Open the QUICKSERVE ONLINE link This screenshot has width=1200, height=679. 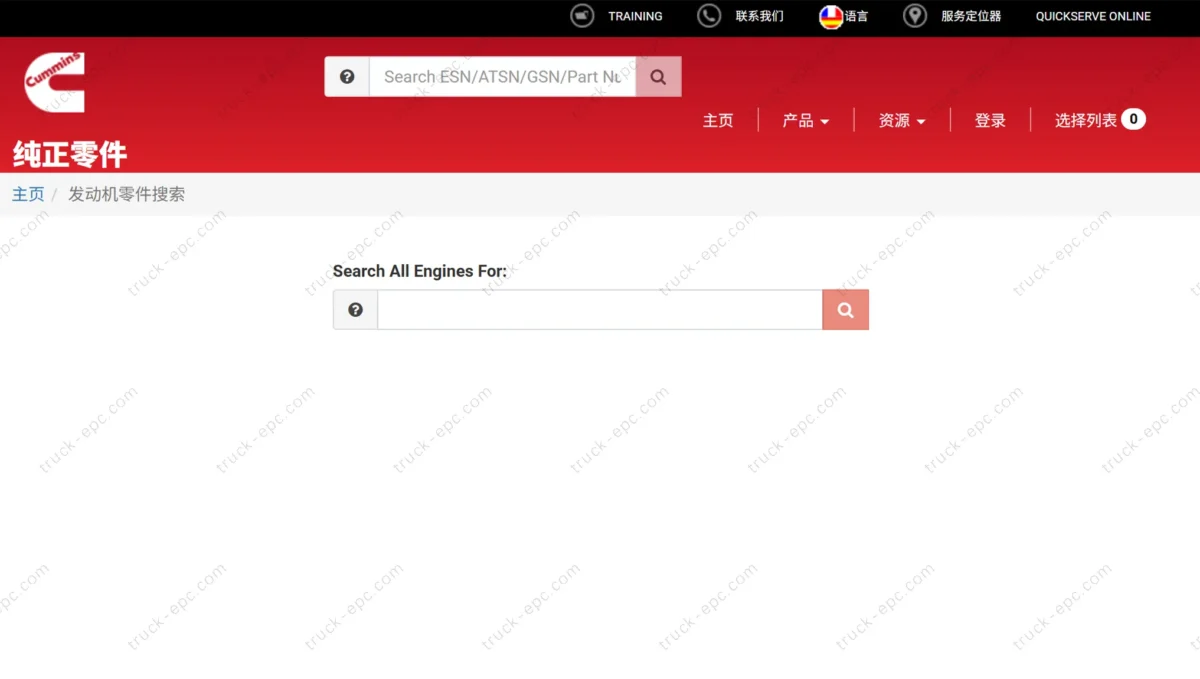click(x=1093, y=16)
